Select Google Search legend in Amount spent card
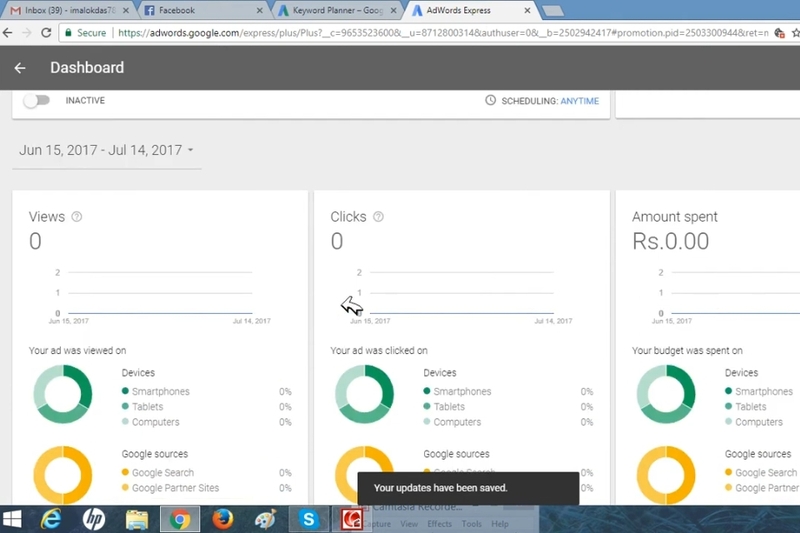The image size is (800, 533). coord(761,472)
